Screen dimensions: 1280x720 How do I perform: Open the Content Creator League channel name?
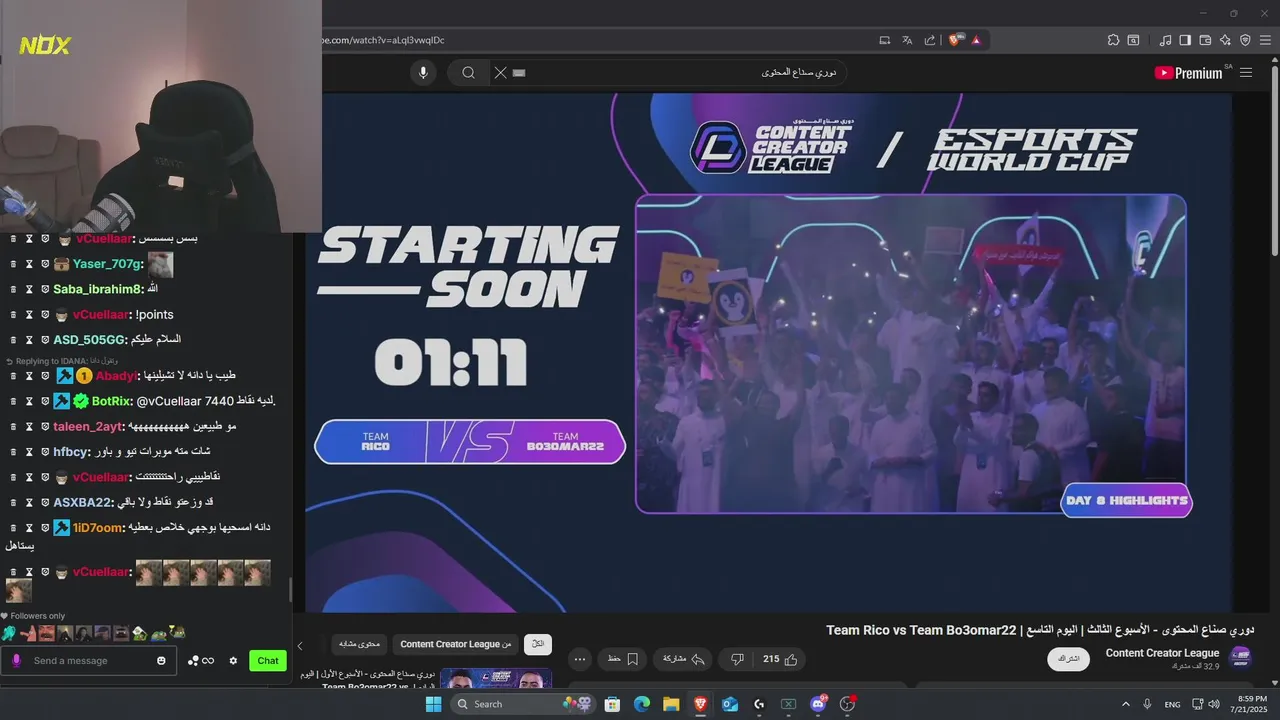[x=1162, y=653]
